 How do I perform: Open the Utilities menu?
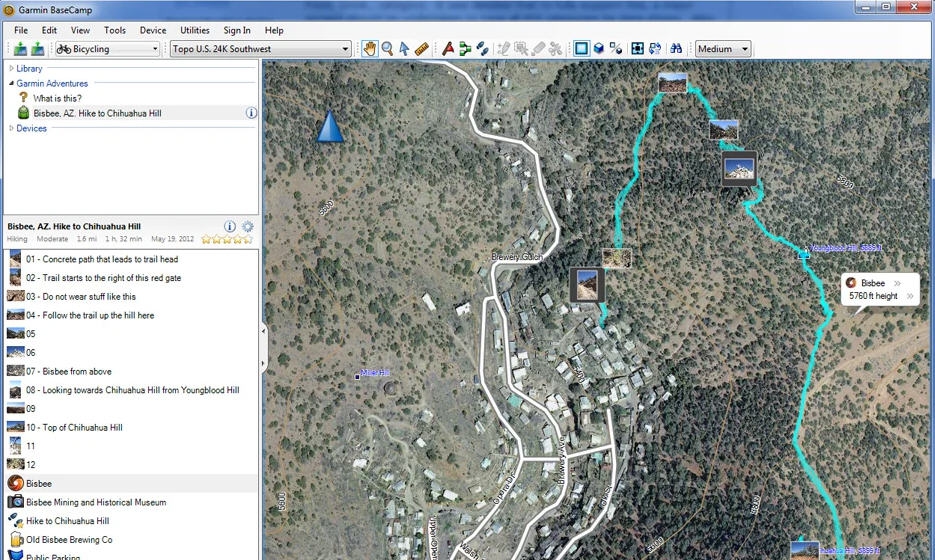[195, 30]
